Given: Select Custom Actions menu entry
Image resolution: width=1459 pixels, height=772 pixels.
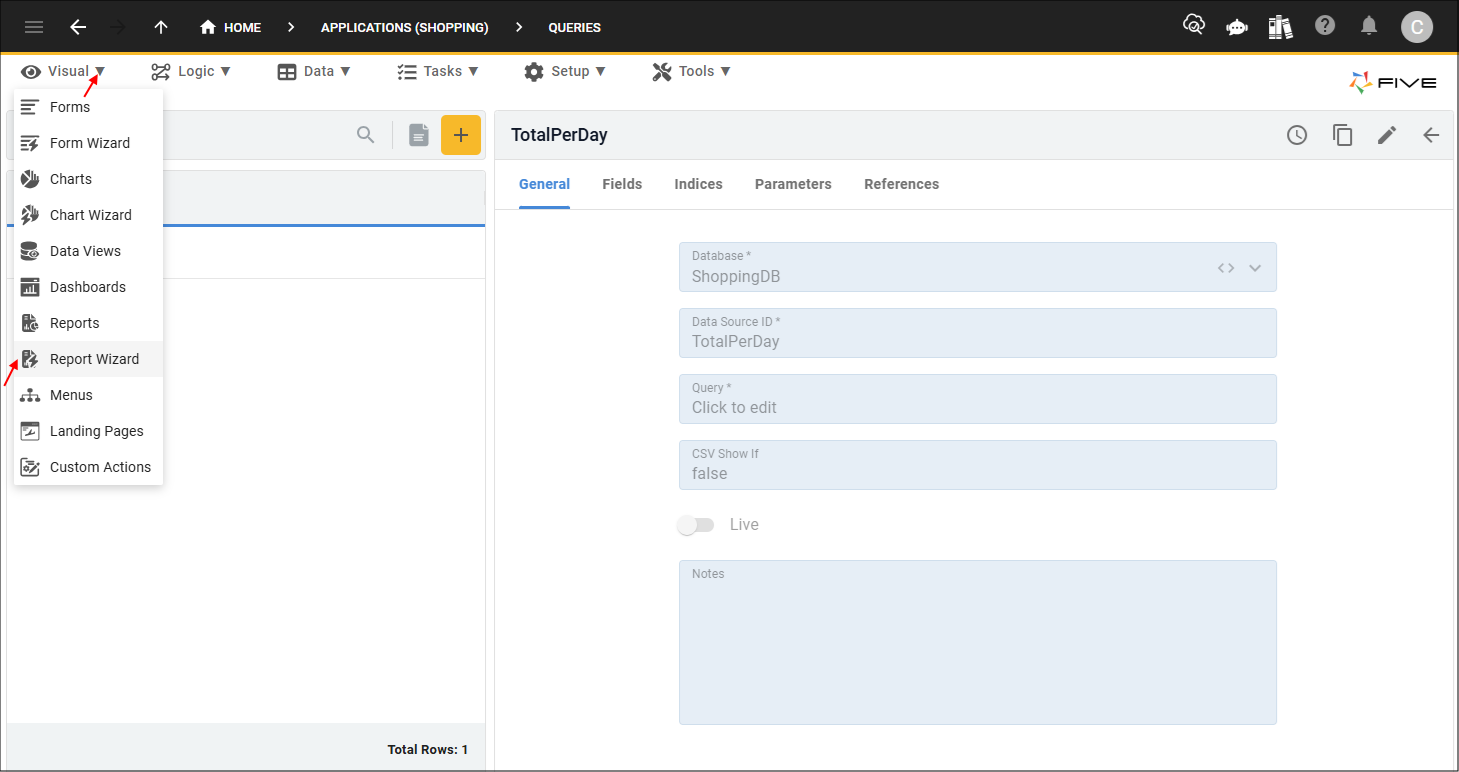Looking at the screenshot, I should (88, 467).
